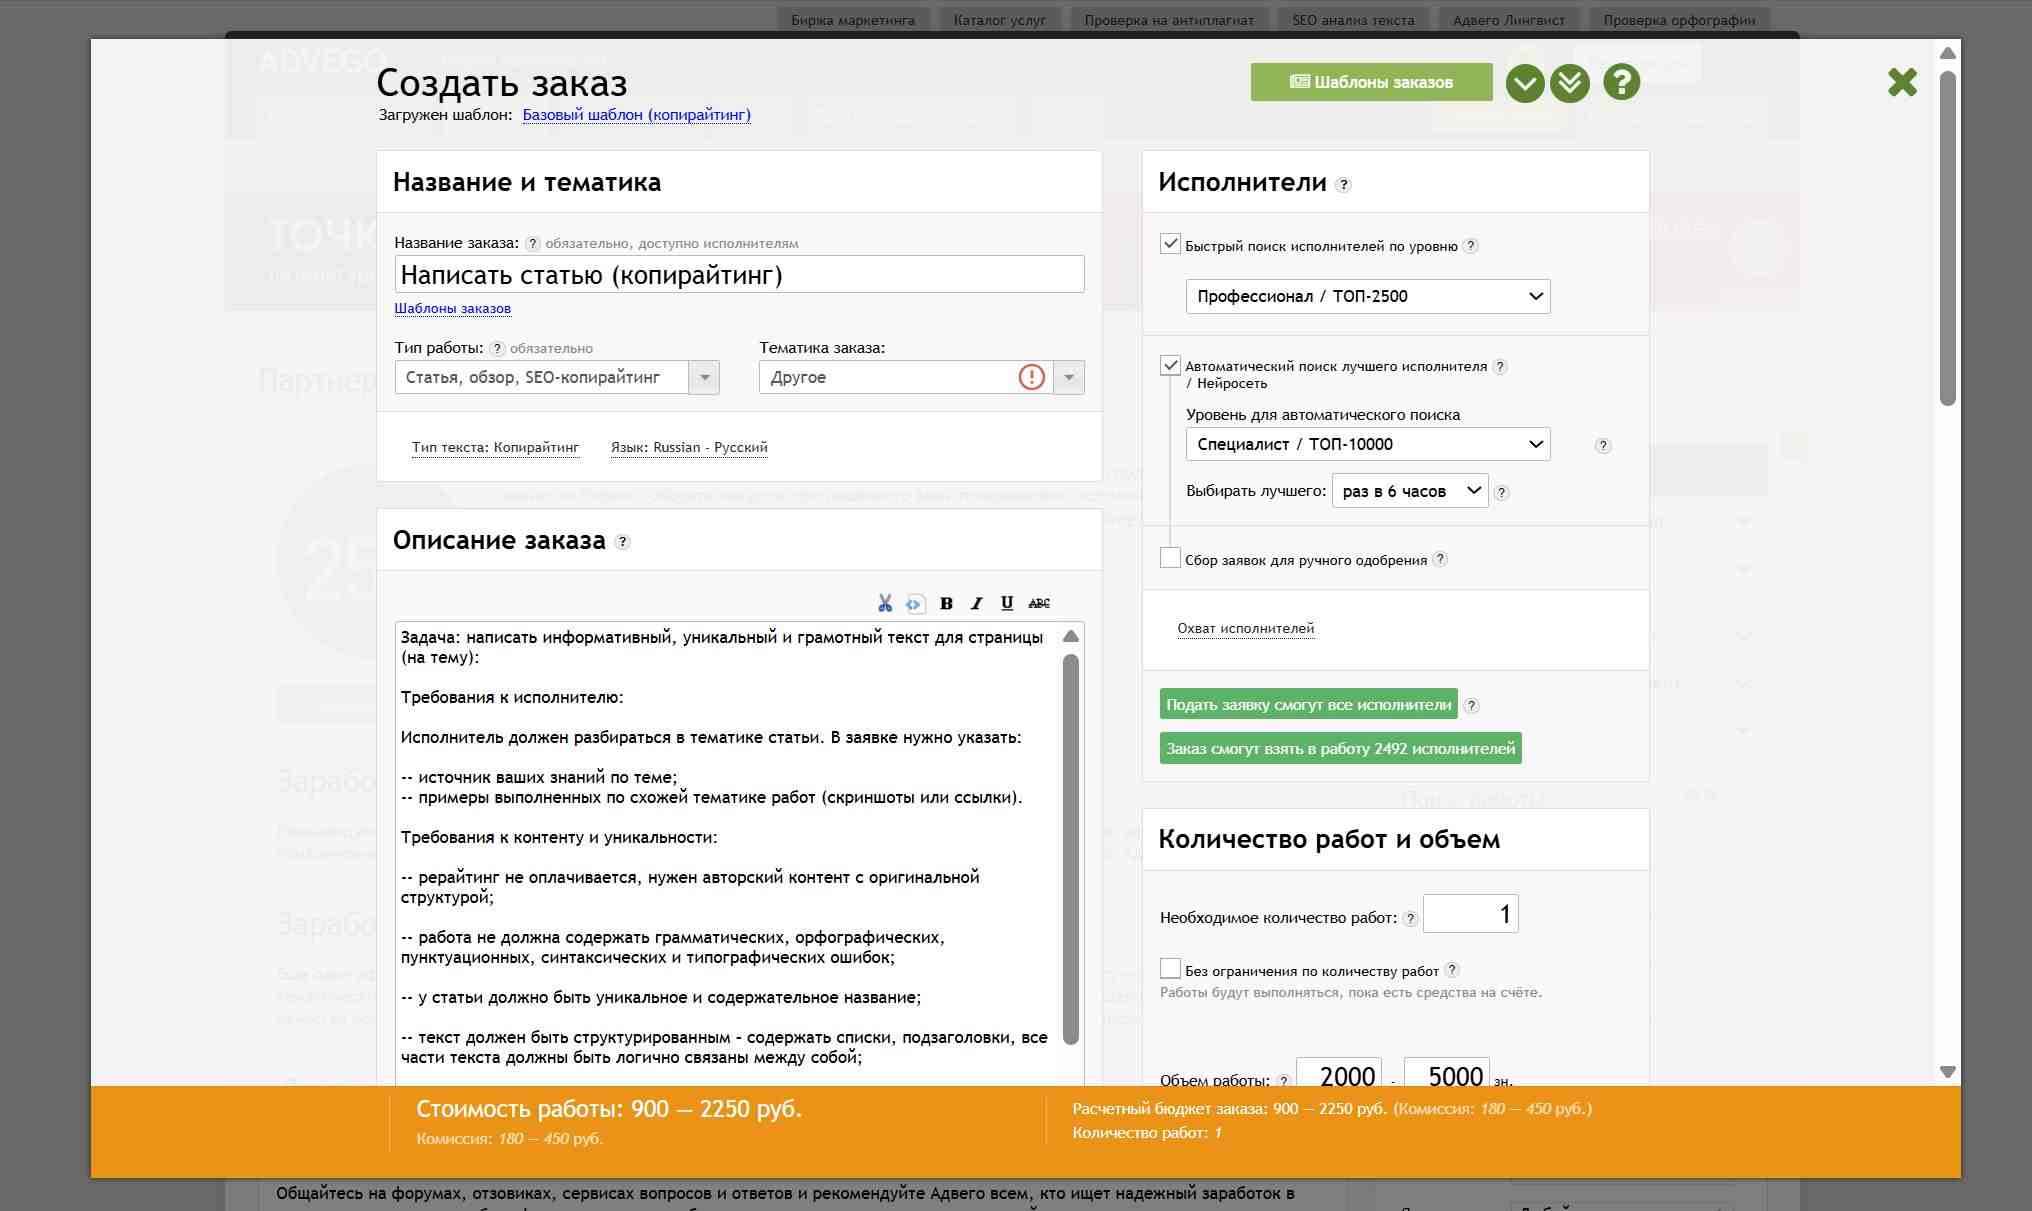Open SEO анализ текста top tab
Screen dimensions: 2032x1211
(x=1352, y=20)
